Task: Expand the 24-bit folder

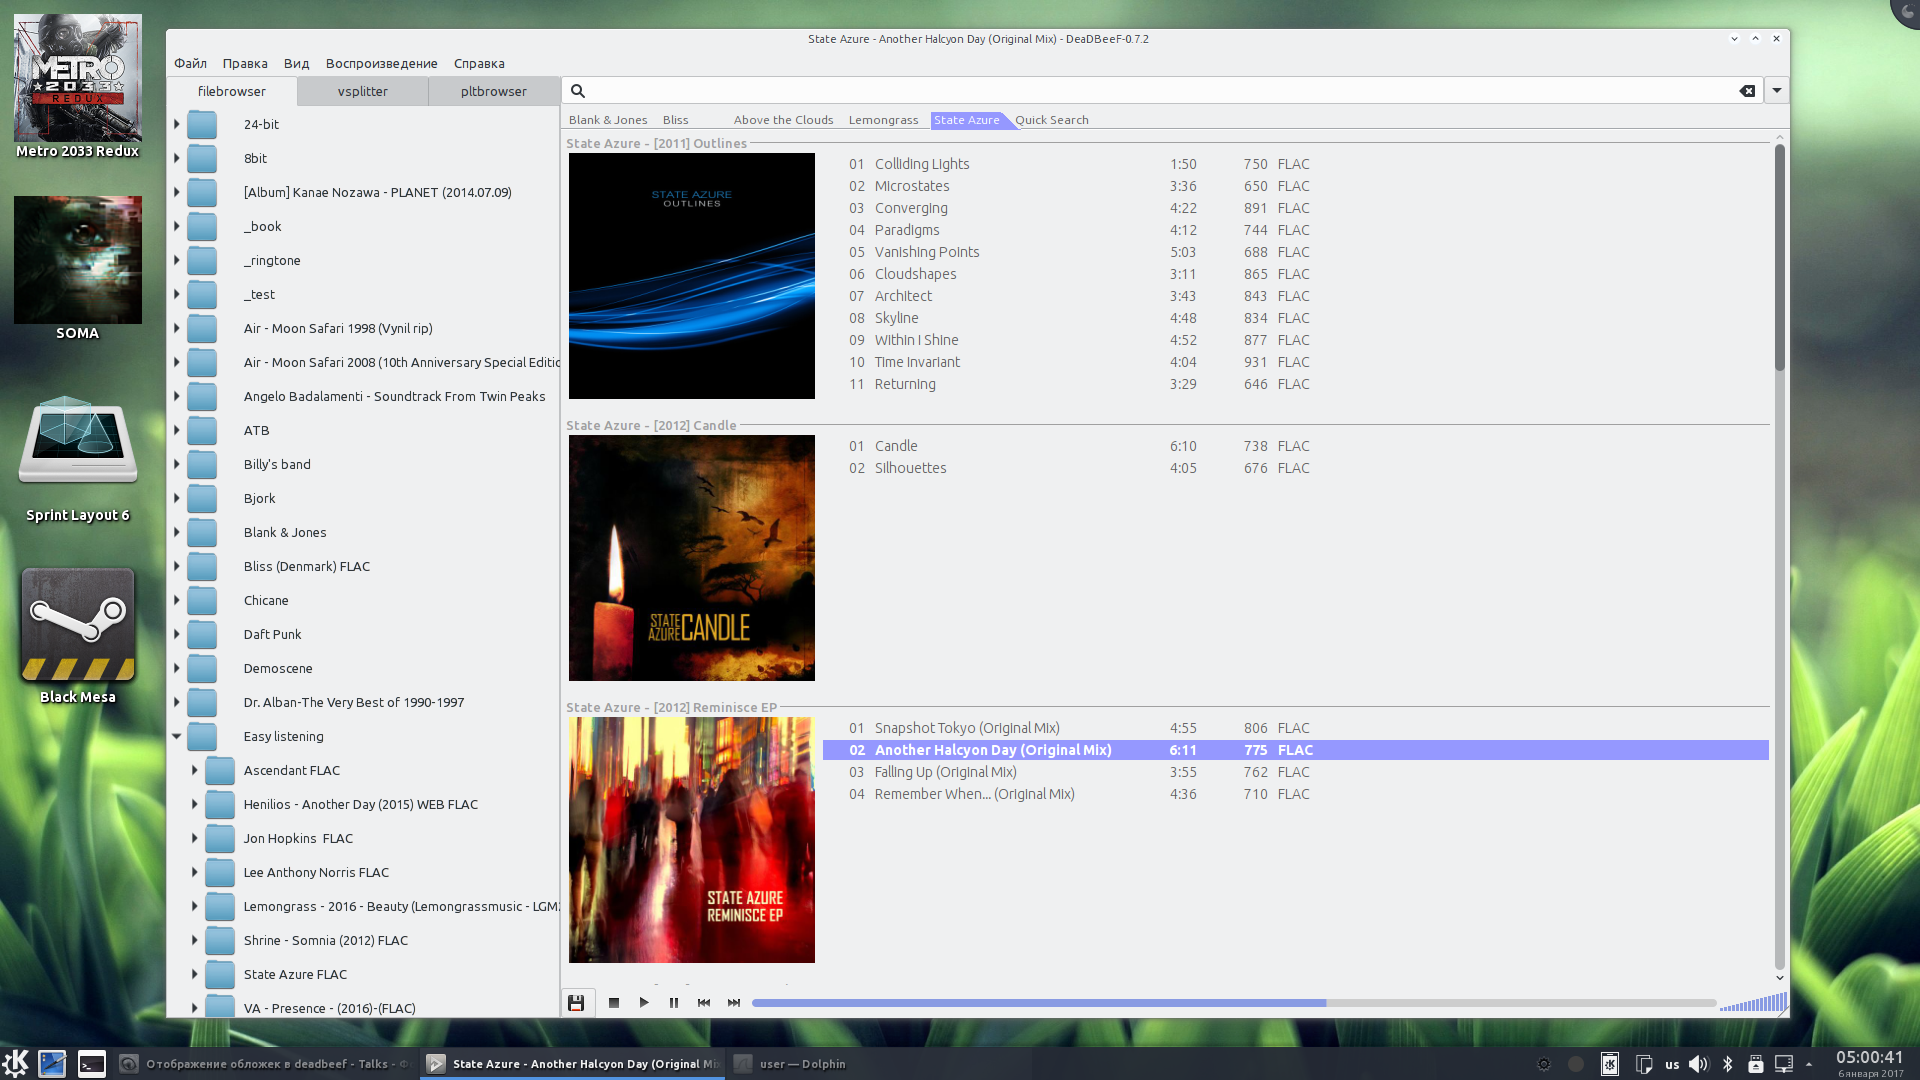Action: click(177, 124)
